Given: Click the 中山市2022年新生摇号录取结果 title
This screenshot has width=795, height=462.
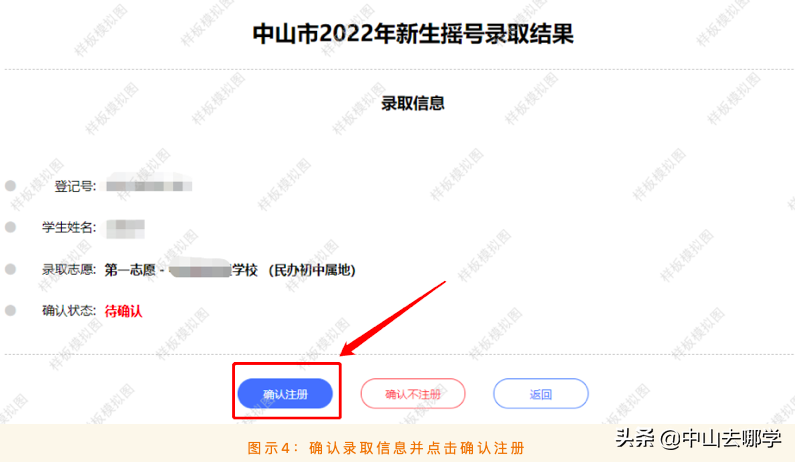Looking at the screenshot, I should pyautogui.click(x=413, y=34).
